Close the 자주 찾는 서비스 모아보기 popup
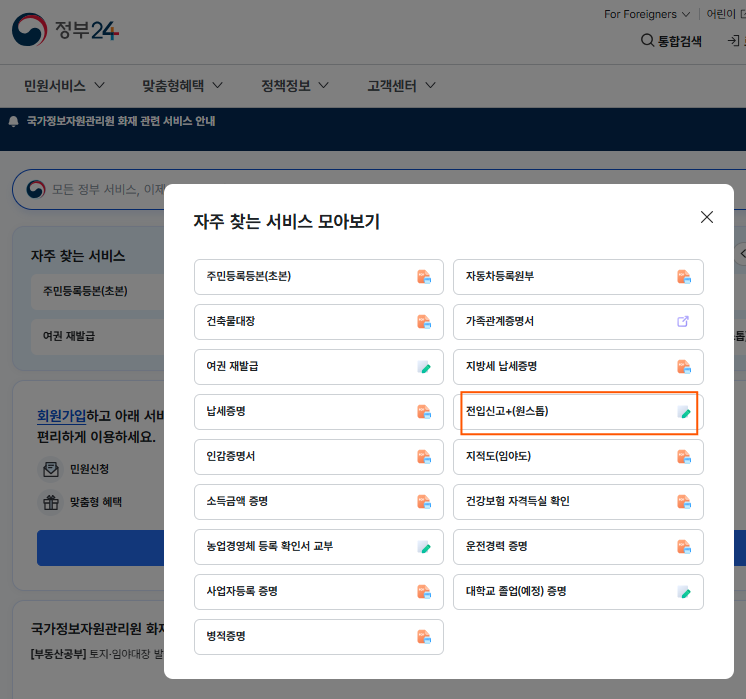Screen dimensions: 746x699 point(707,217)
